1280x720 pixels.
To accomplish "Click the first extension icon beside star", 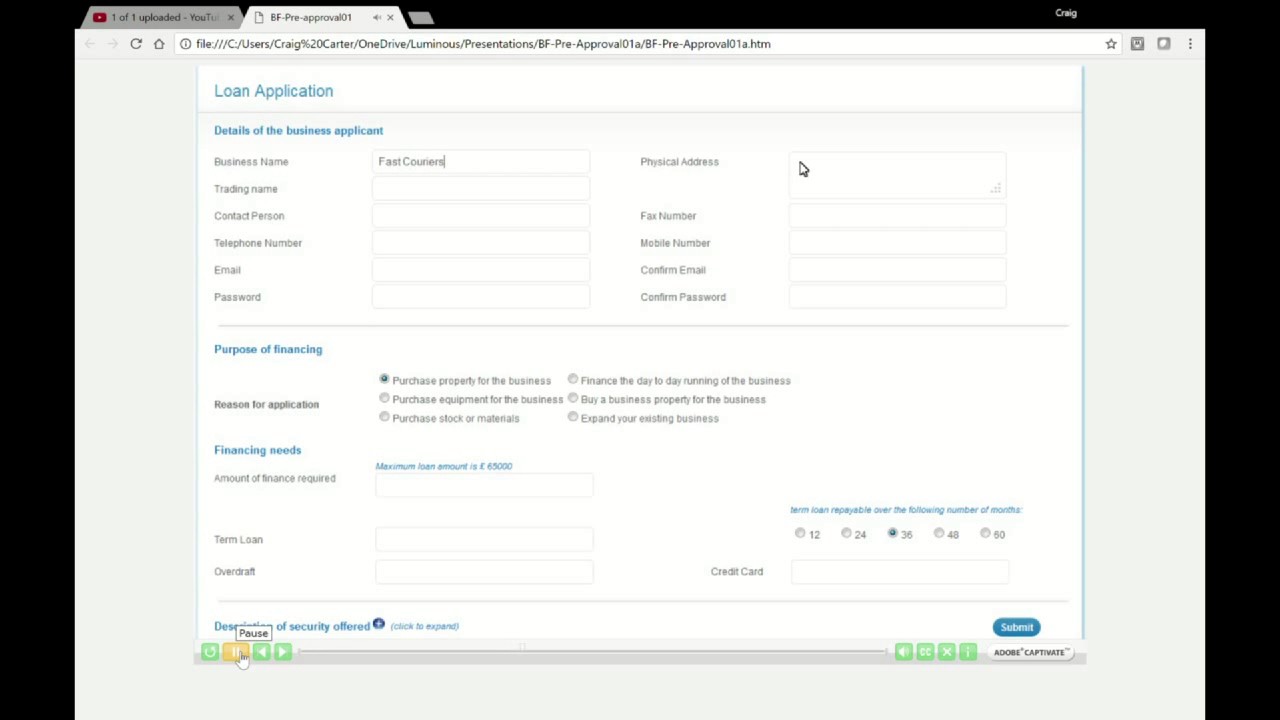I will click(x=1137, y=44).
